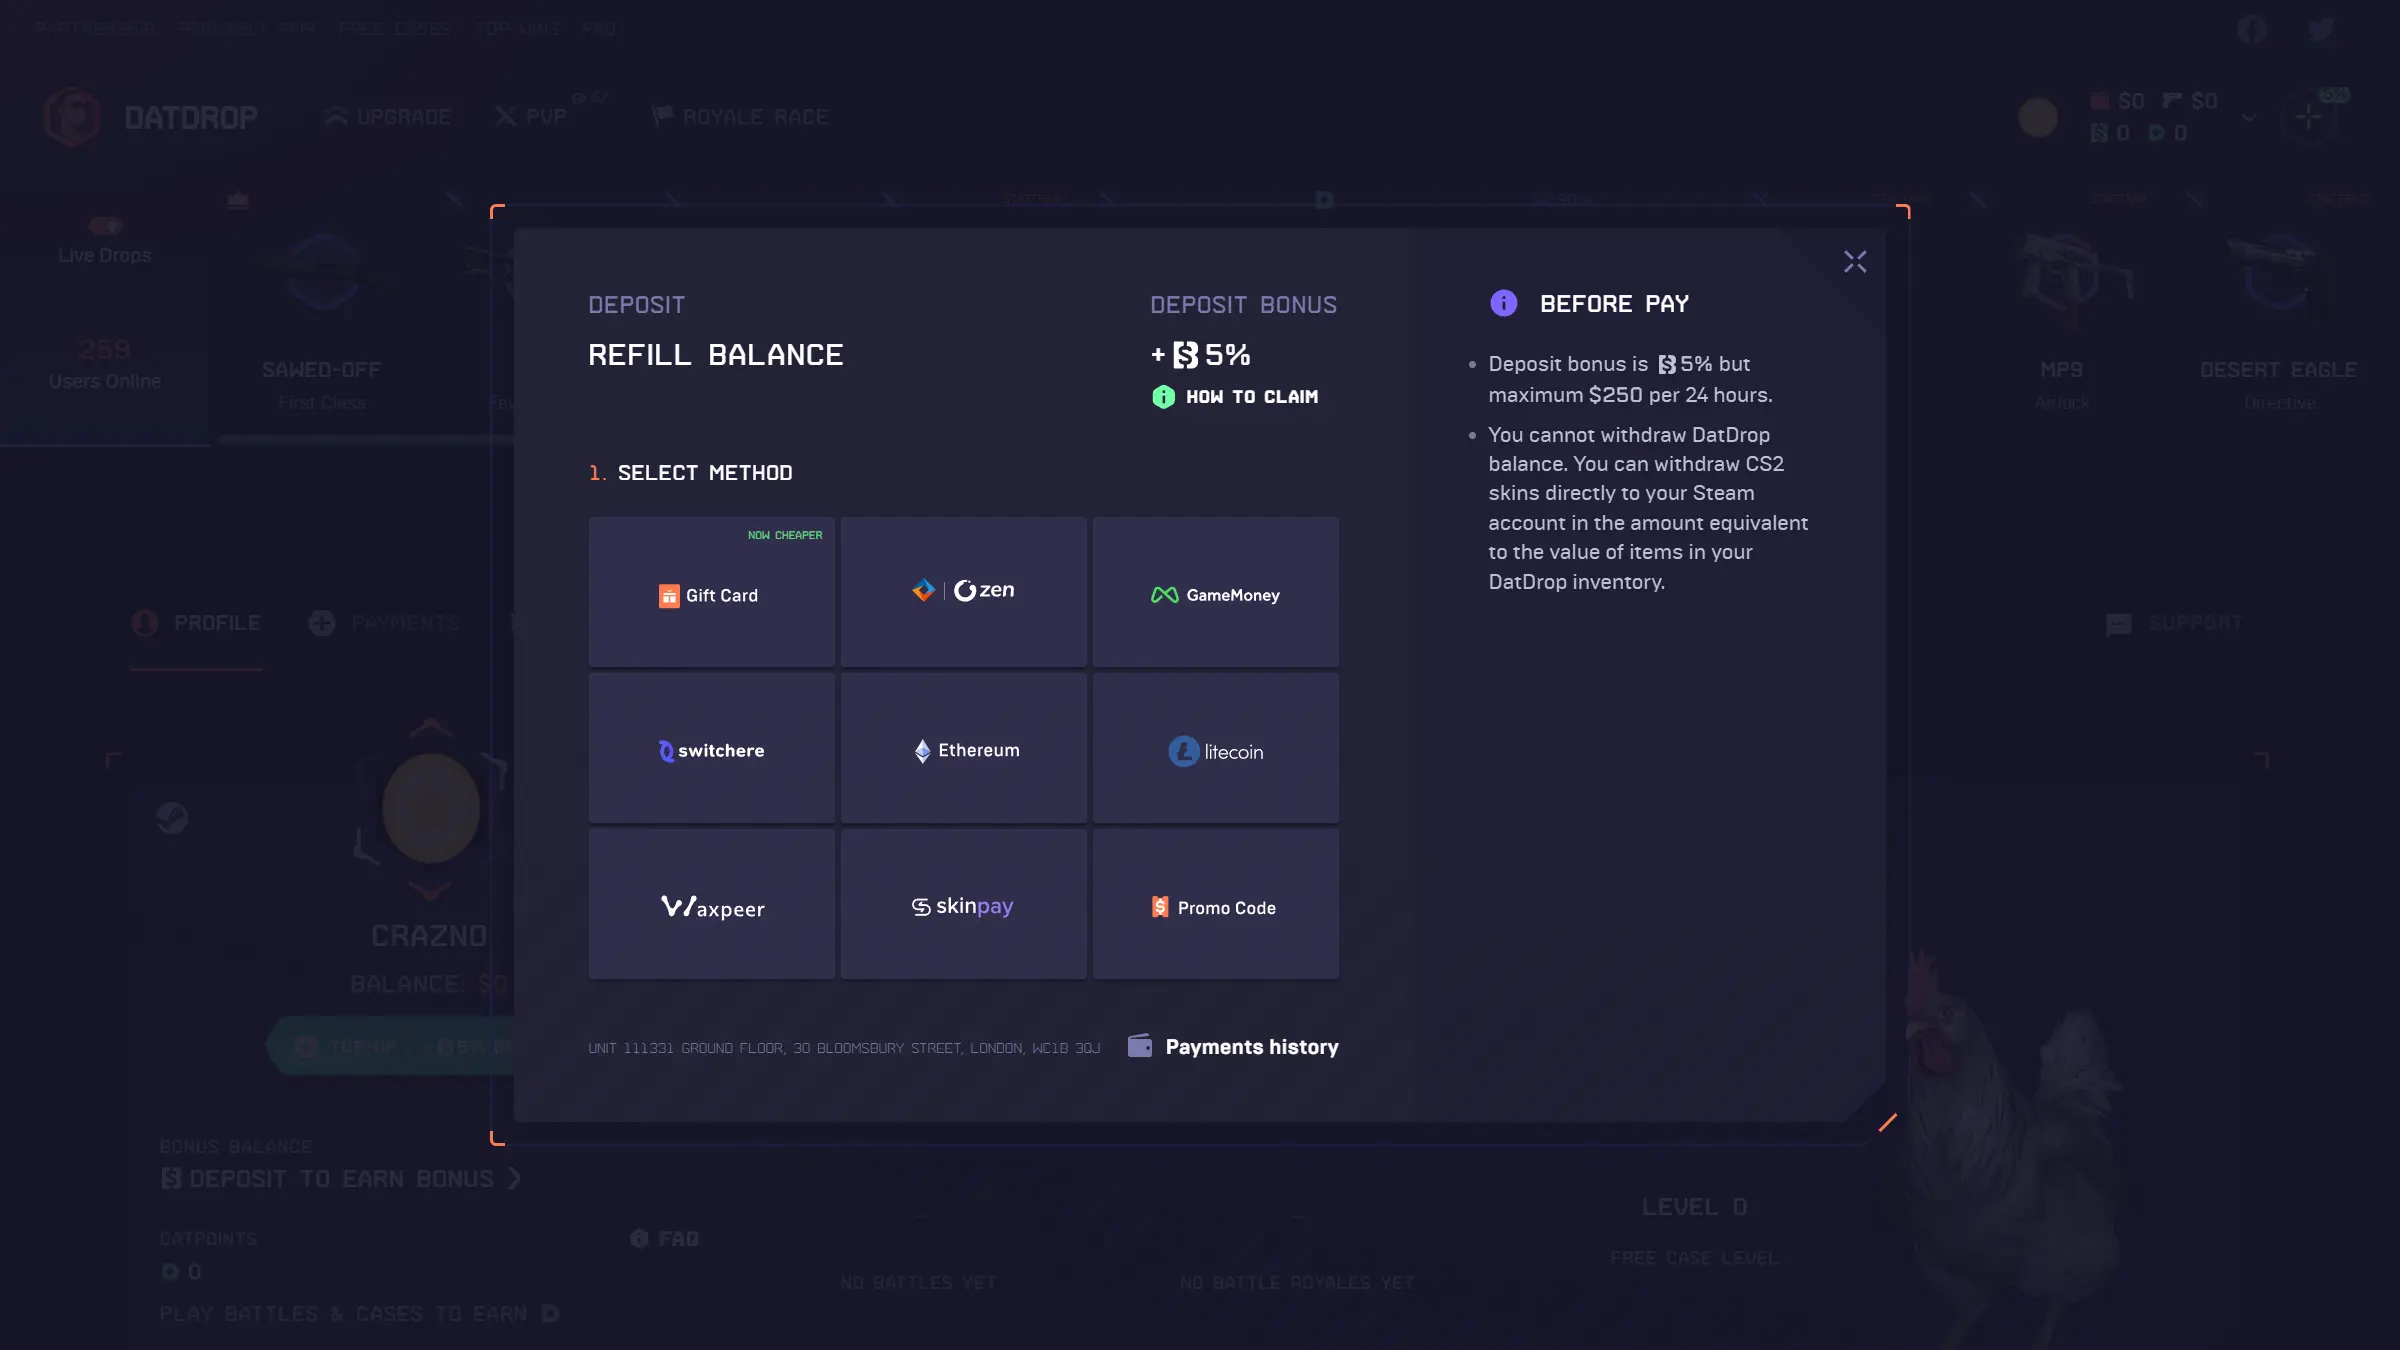Select the Litecoin payment tile

pos(1215,748)
